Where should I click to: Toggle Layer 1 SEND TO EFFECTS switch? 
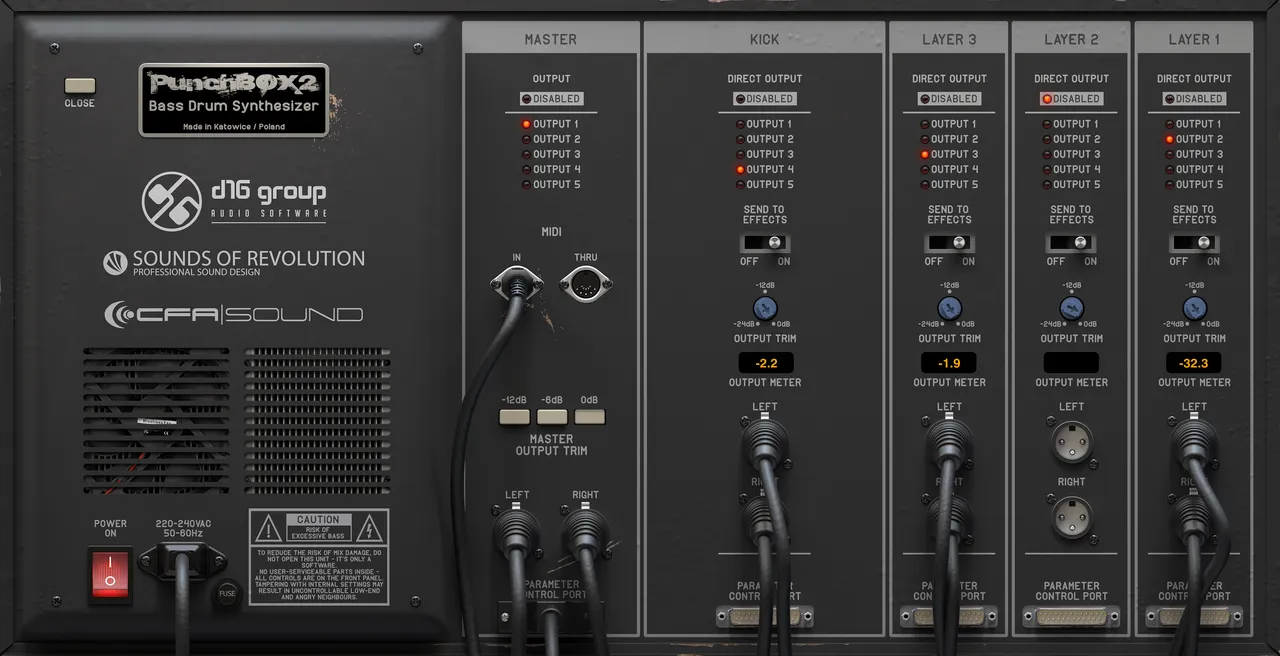tap(1194, 243)
